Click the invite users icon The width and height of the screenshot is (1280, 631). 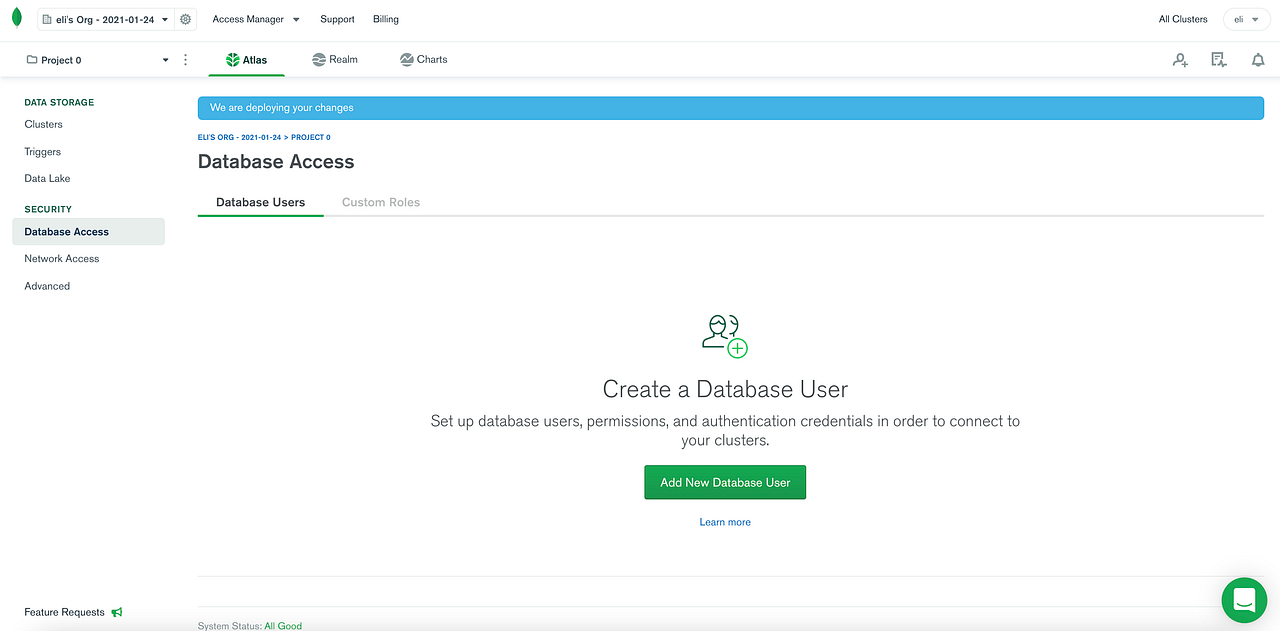click(1180, 60)
